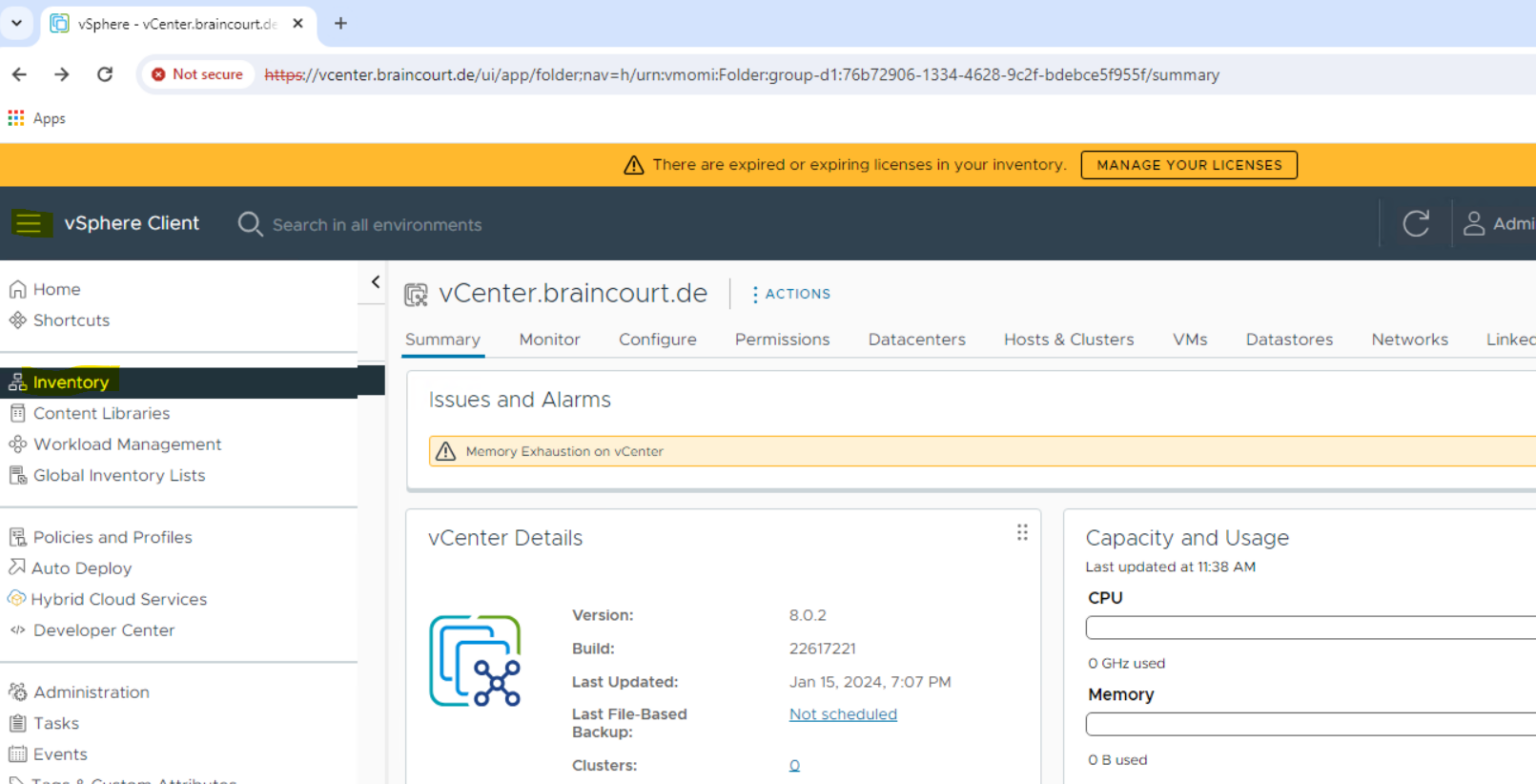Viewport: 1536px width, 784px height.
Task: Open the Datastores tab
Action: 1289,339
